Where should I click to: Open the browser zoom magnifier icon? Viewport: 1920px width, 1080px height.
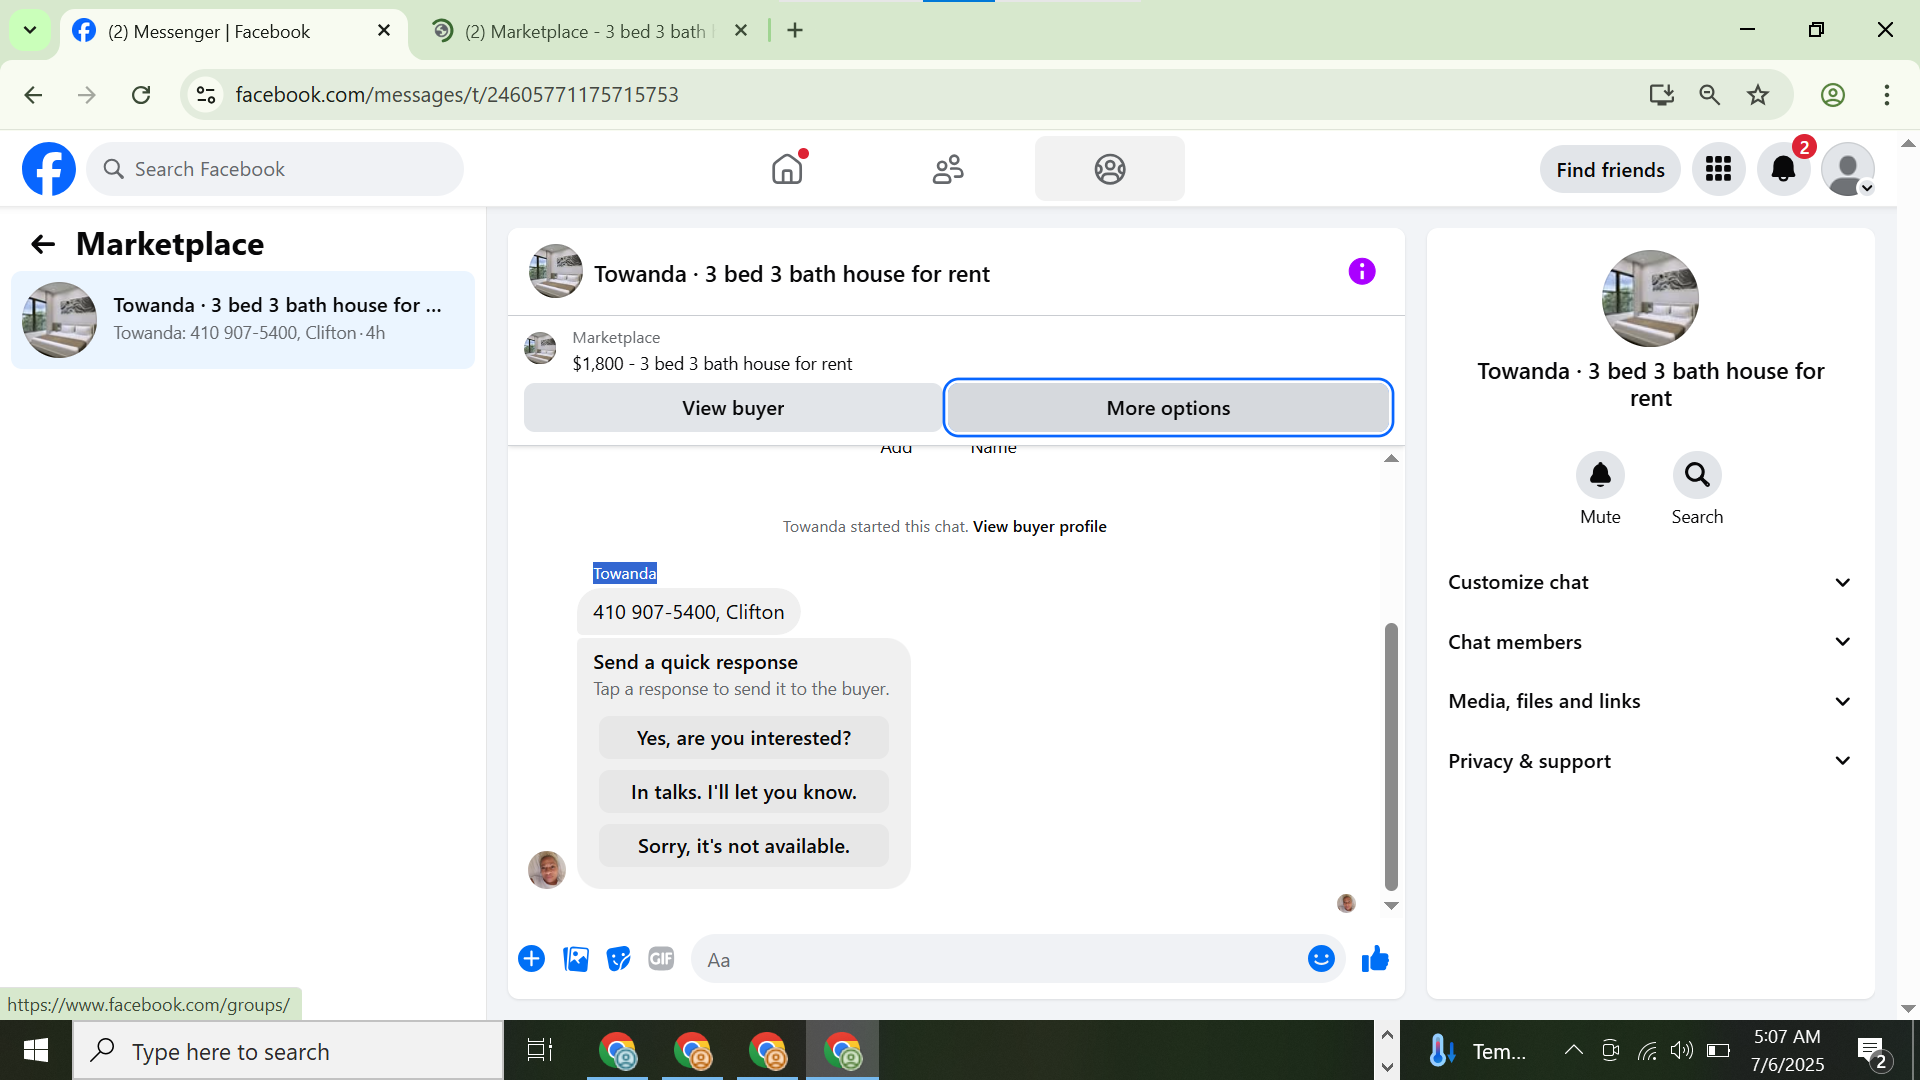pyautogui.click(x=1710, y=95)
